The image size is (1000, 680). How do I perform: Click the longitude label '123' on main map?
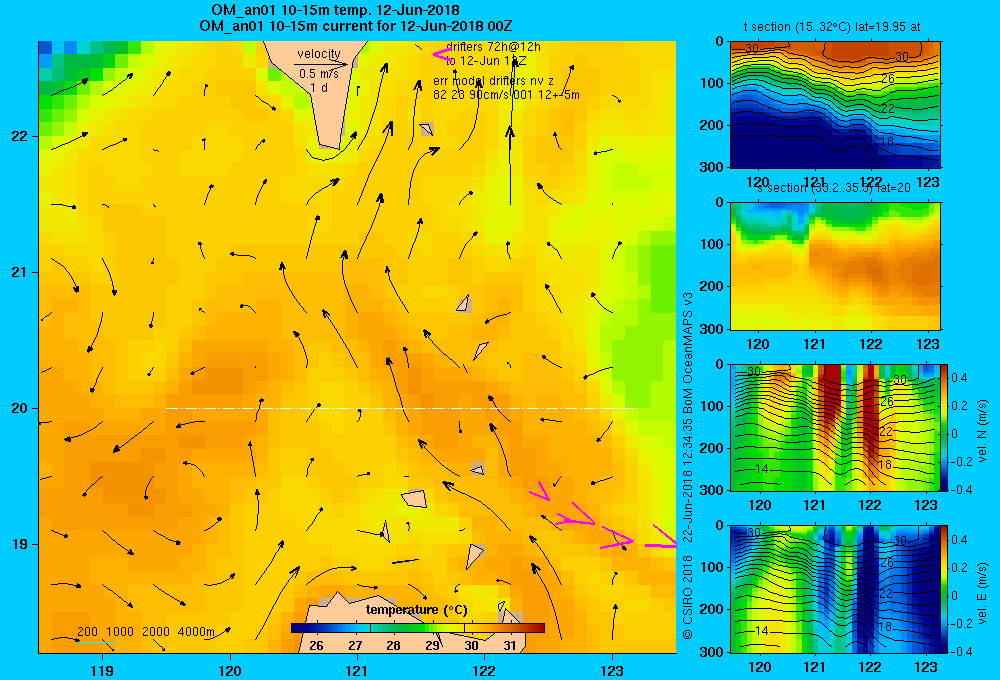point(612,670)
